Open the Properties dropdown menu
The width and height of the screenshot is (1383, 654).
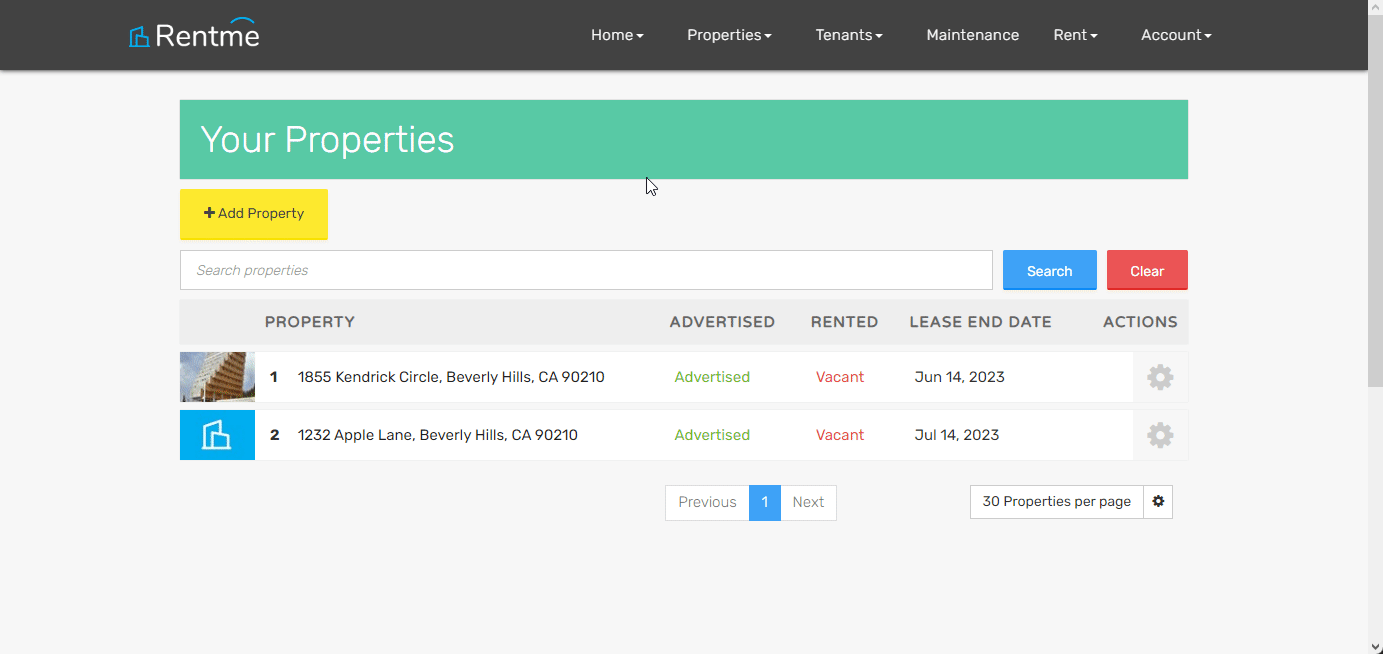729,34
